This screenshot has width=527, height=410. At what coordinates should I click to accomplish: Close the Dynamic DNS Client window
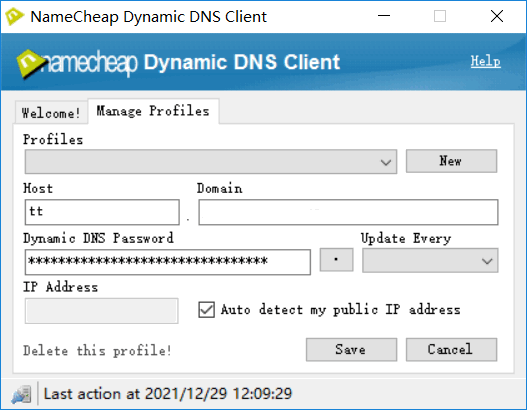[x=497, y=16]
